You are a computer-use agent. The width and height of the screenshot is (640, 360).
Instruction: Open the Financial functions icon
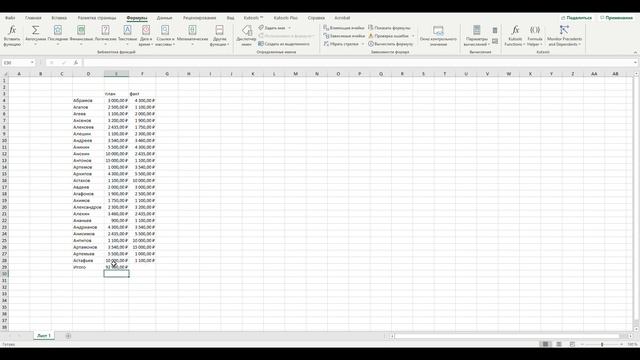(x=81, y=30)
